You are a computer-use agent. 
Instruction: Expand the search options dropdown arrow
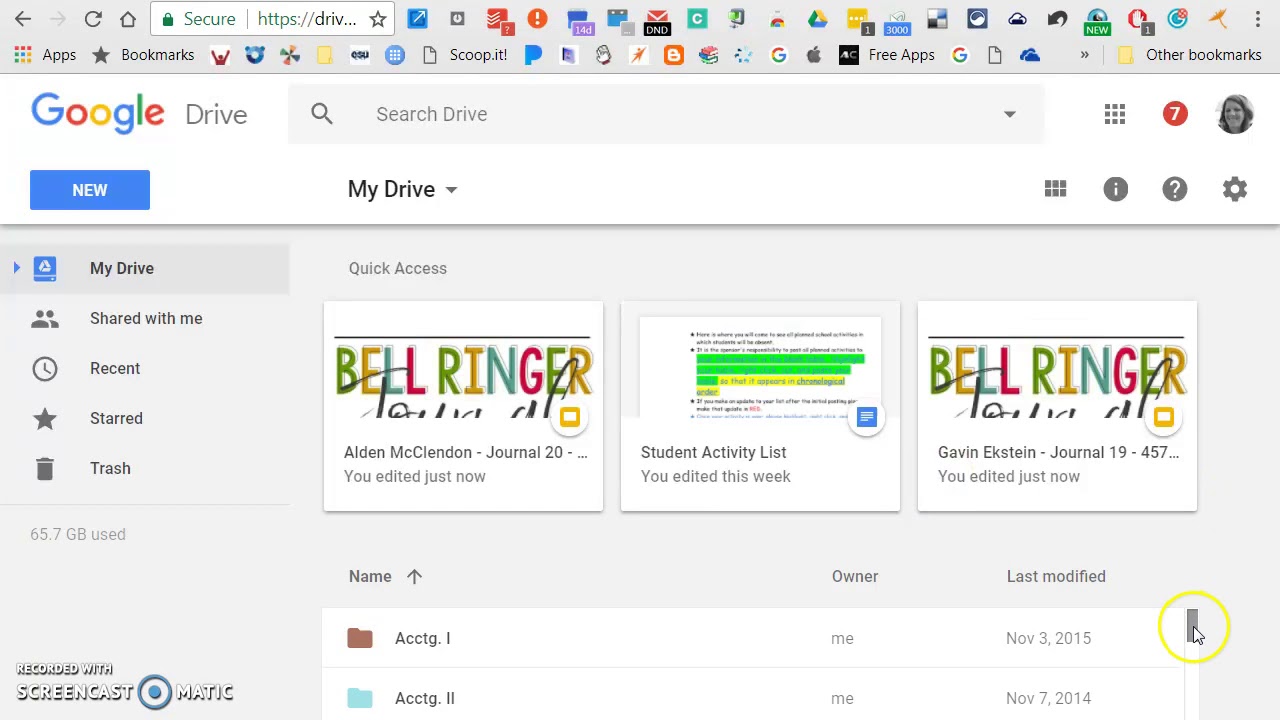[x=1009, y=114]
